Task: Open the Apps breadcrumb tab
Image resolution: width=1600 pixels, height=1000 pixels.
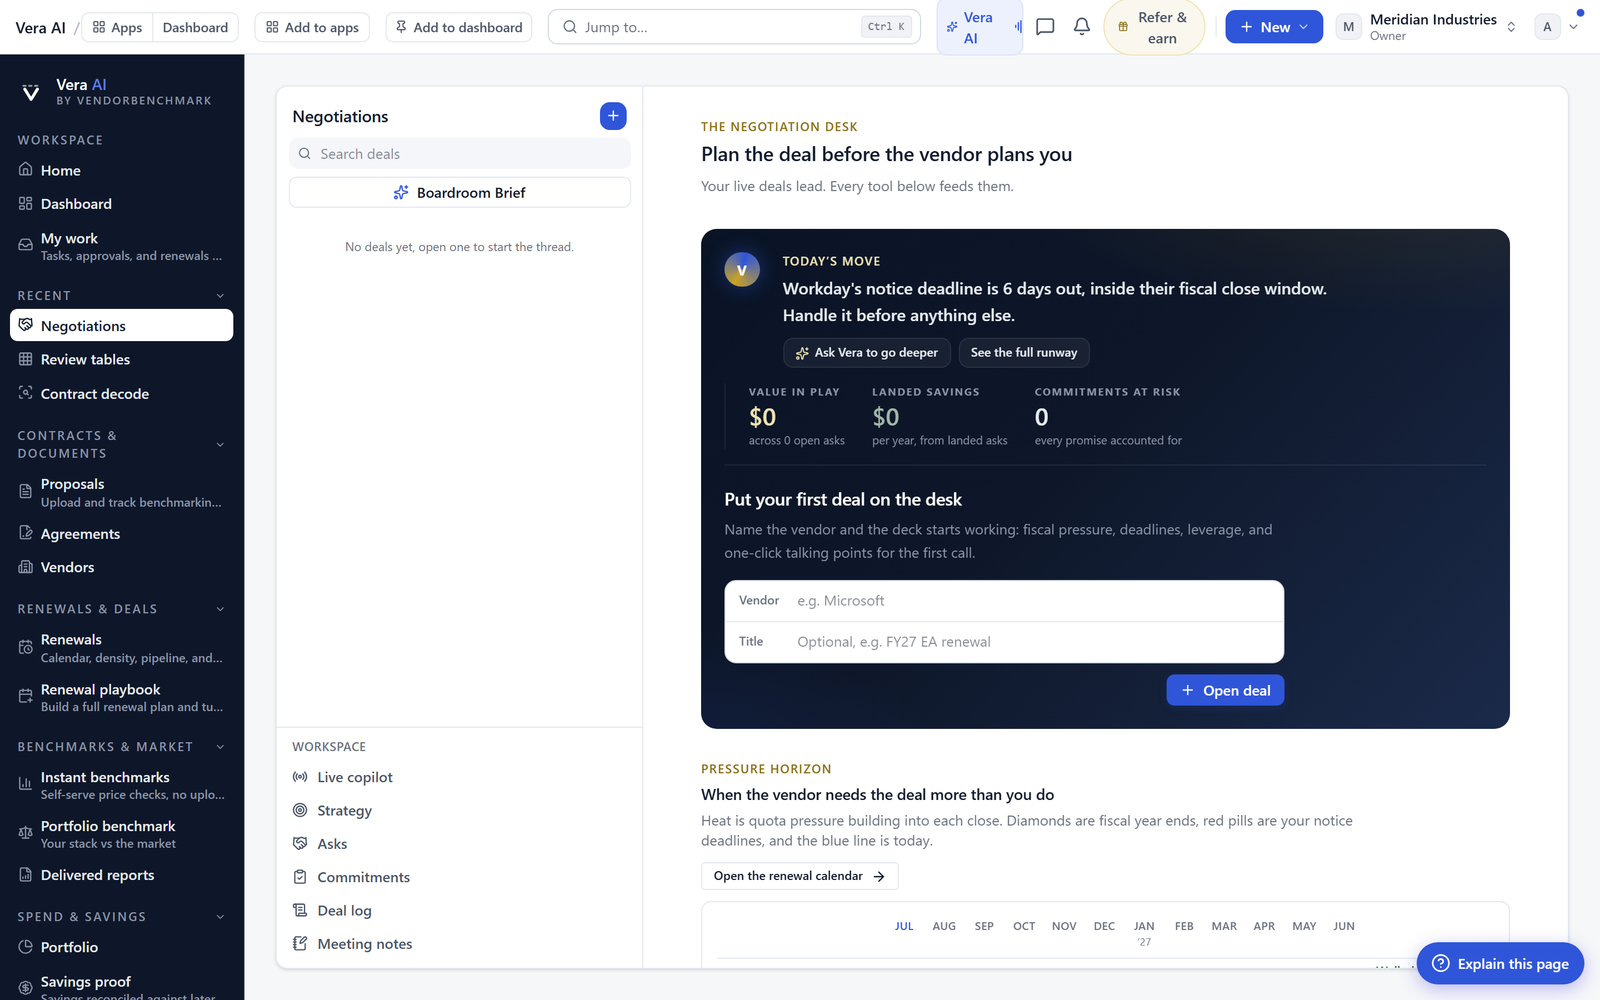Action: coord(117,27)
